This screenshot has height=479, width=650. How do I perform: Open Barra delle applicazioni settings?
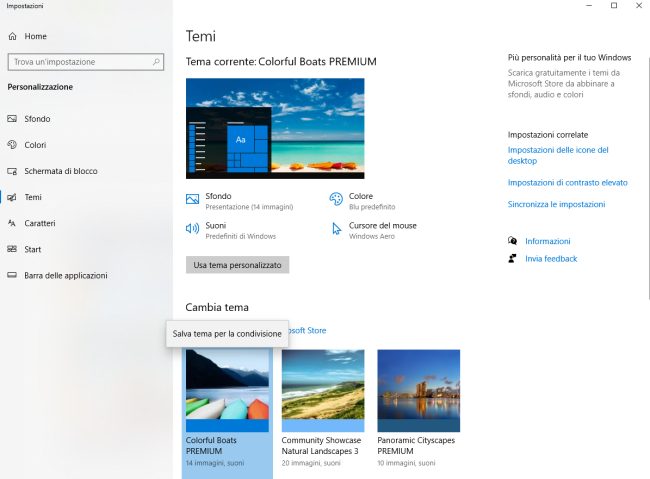(x=86, y=275)
